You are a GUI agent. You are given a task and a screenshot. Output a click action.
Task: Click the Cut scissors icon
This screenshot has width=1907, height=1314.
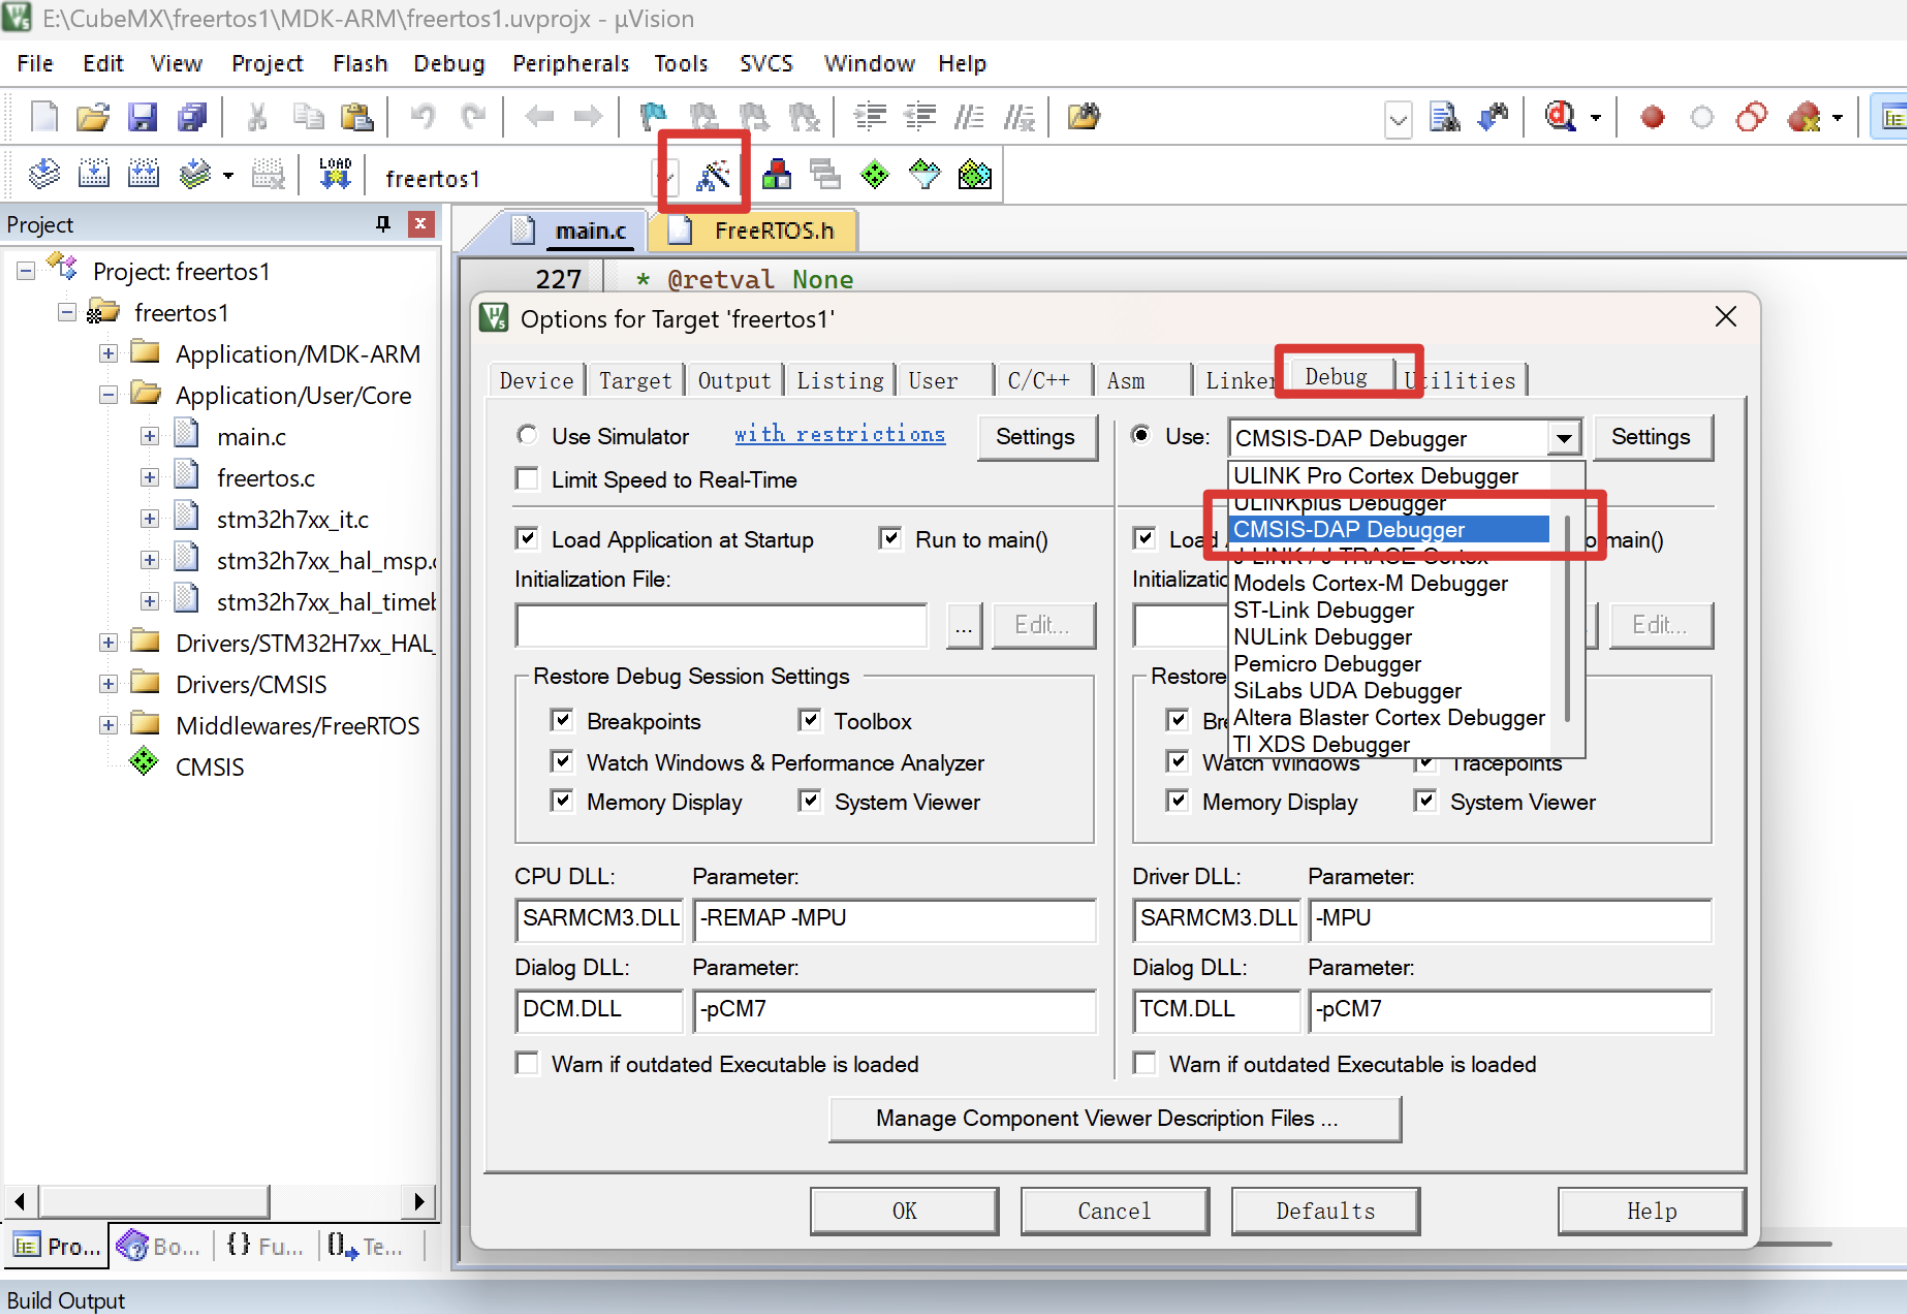click(x=257, y=117)
